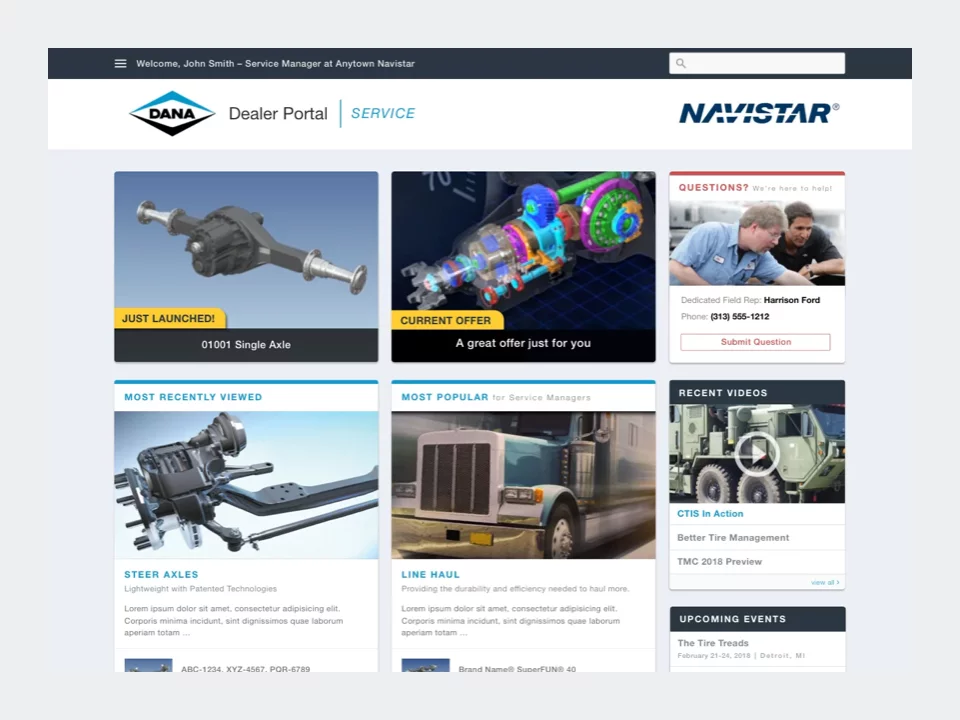Click the welcome message for John Smith
The width and height of the screenshot is (960, 720).
[x=275, y=64]
